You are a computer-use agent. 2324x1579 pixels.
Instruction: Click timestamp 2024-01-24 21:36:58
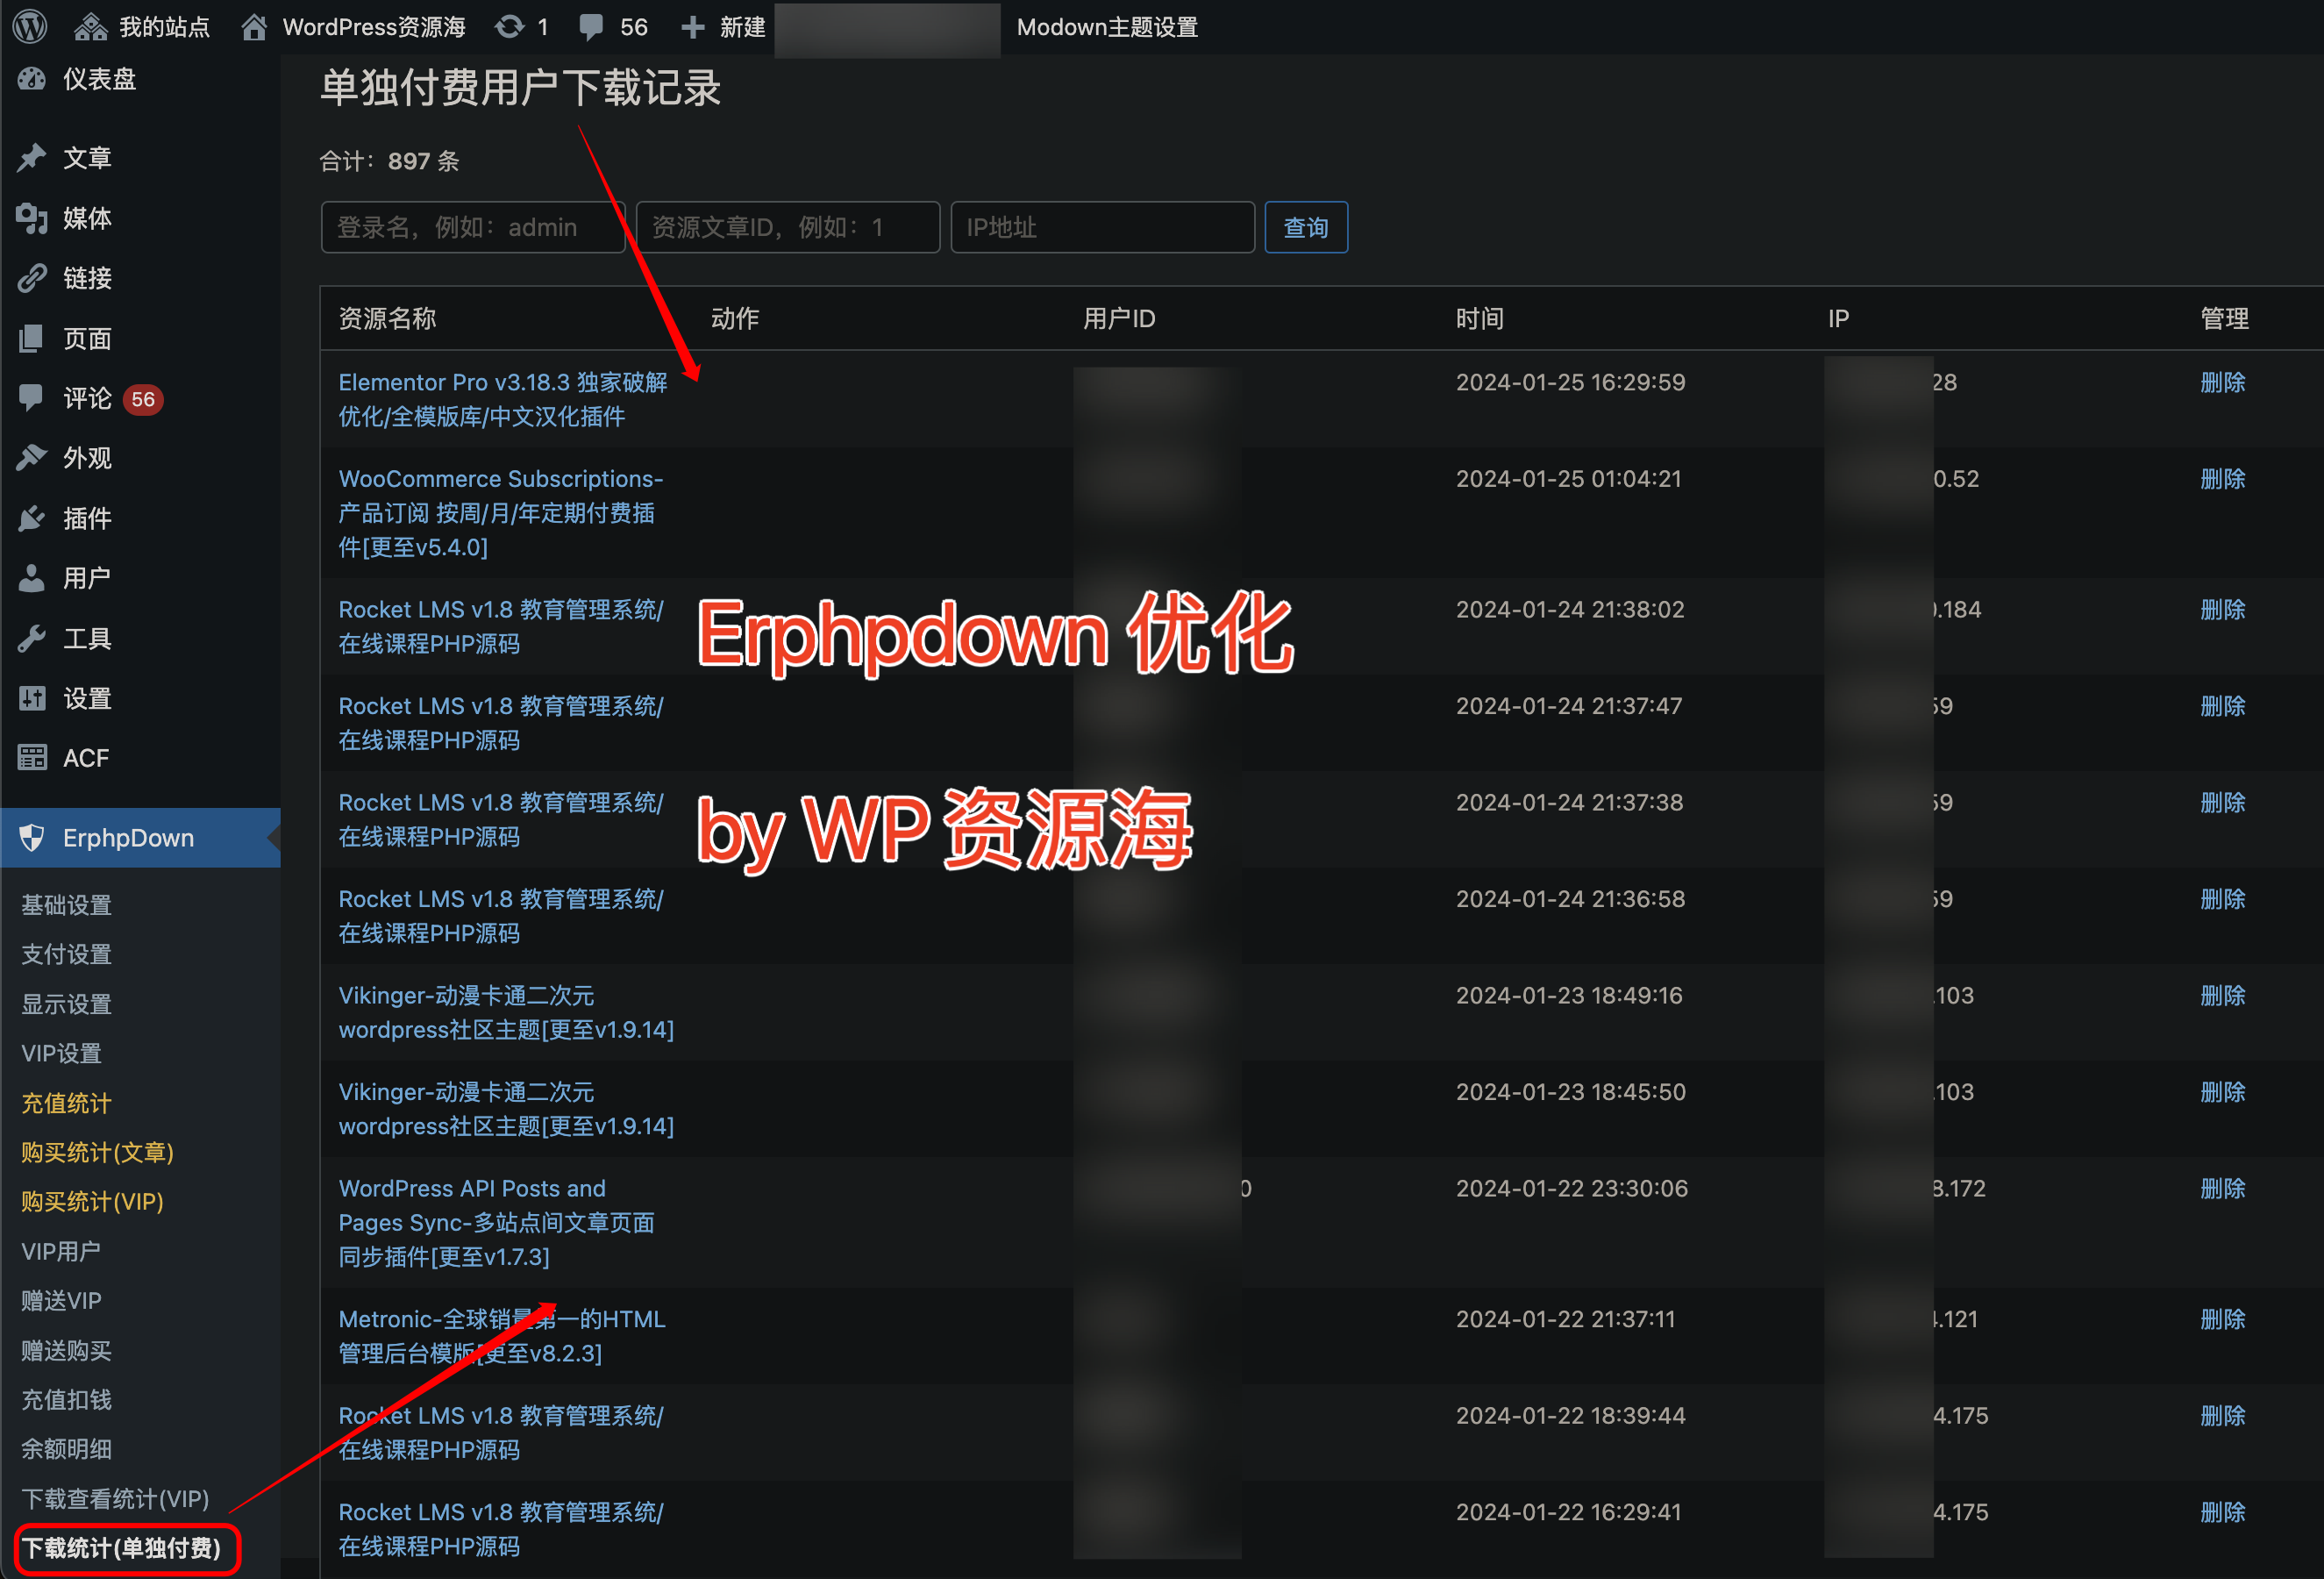point(1570,899)
